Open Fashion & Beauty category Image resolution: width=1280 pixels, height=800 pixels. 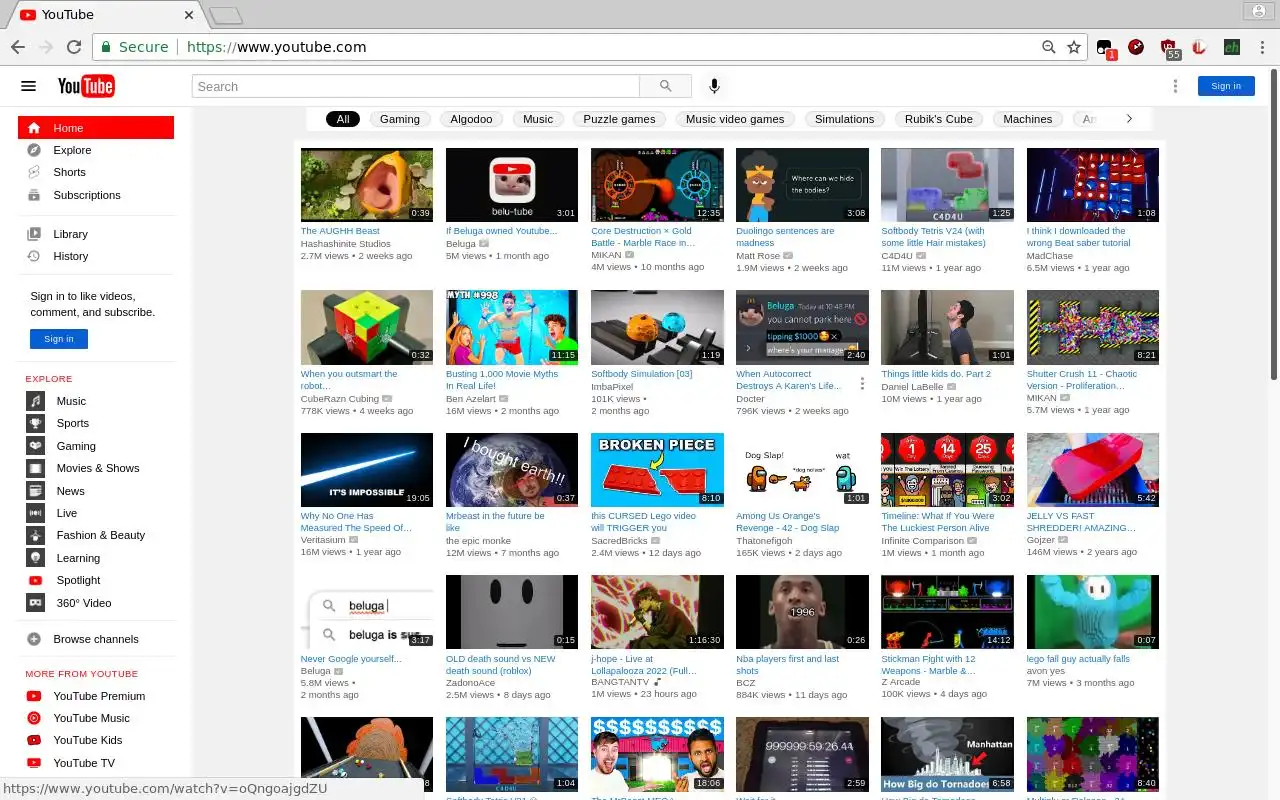(x=96, y=535)
